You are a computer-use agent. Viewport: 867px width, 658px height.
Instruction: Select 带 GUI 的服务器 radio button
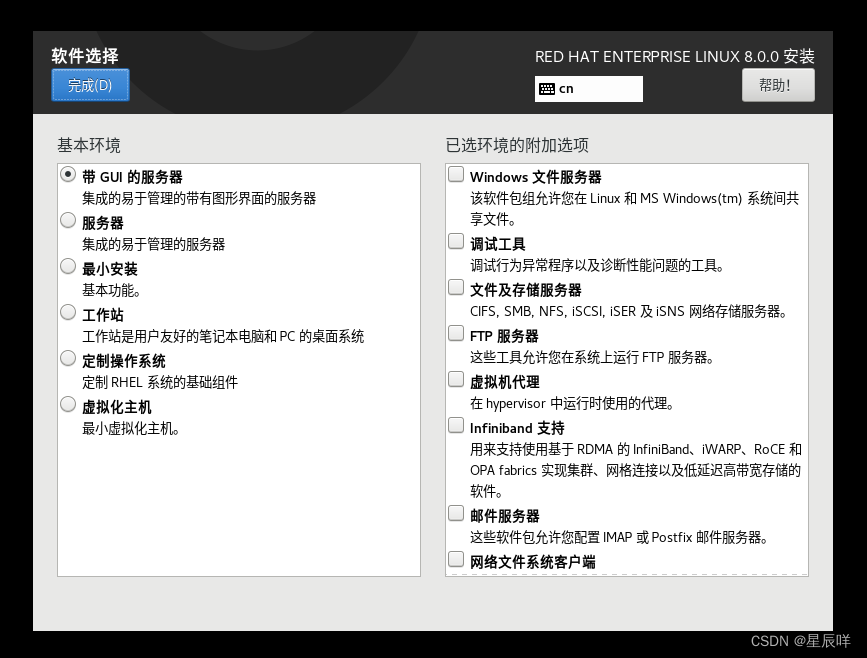pos(68,175)
